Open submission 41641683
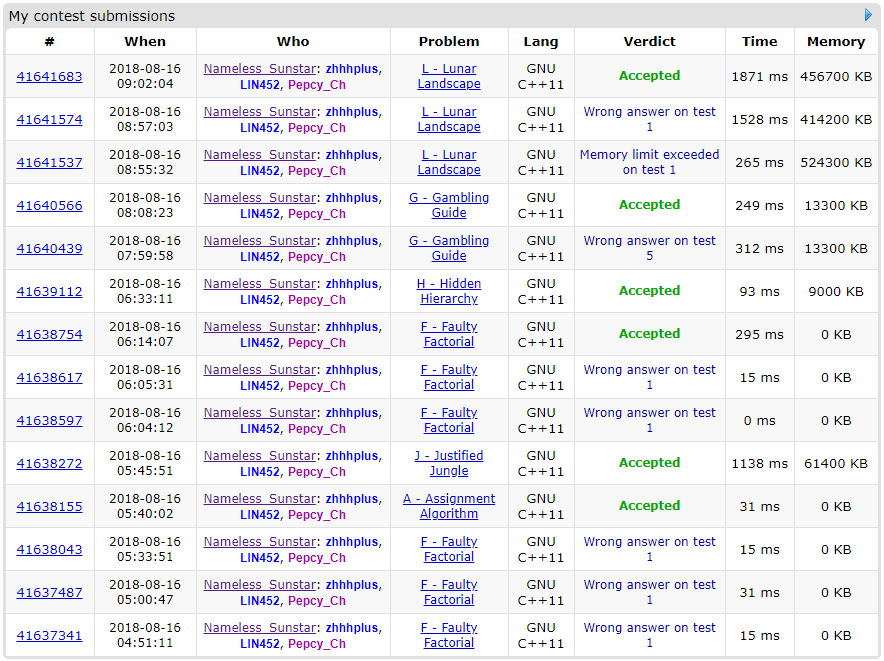The width and height of the screenshot is (884, 661). [49, 77]
